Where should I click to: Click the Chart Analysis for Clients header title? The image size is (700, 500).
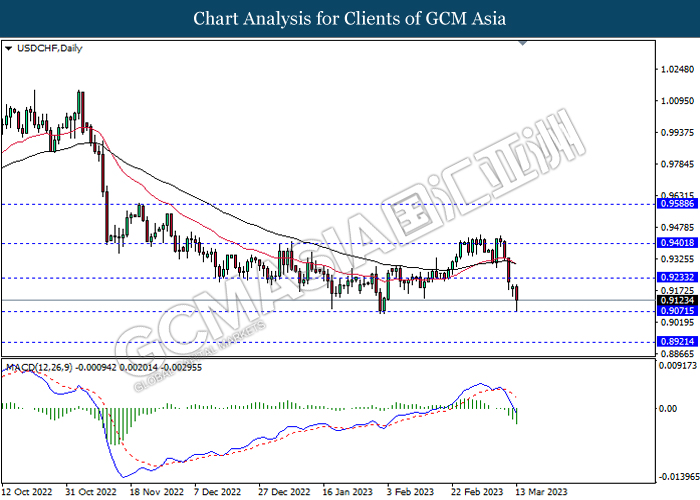click(350, 19)
